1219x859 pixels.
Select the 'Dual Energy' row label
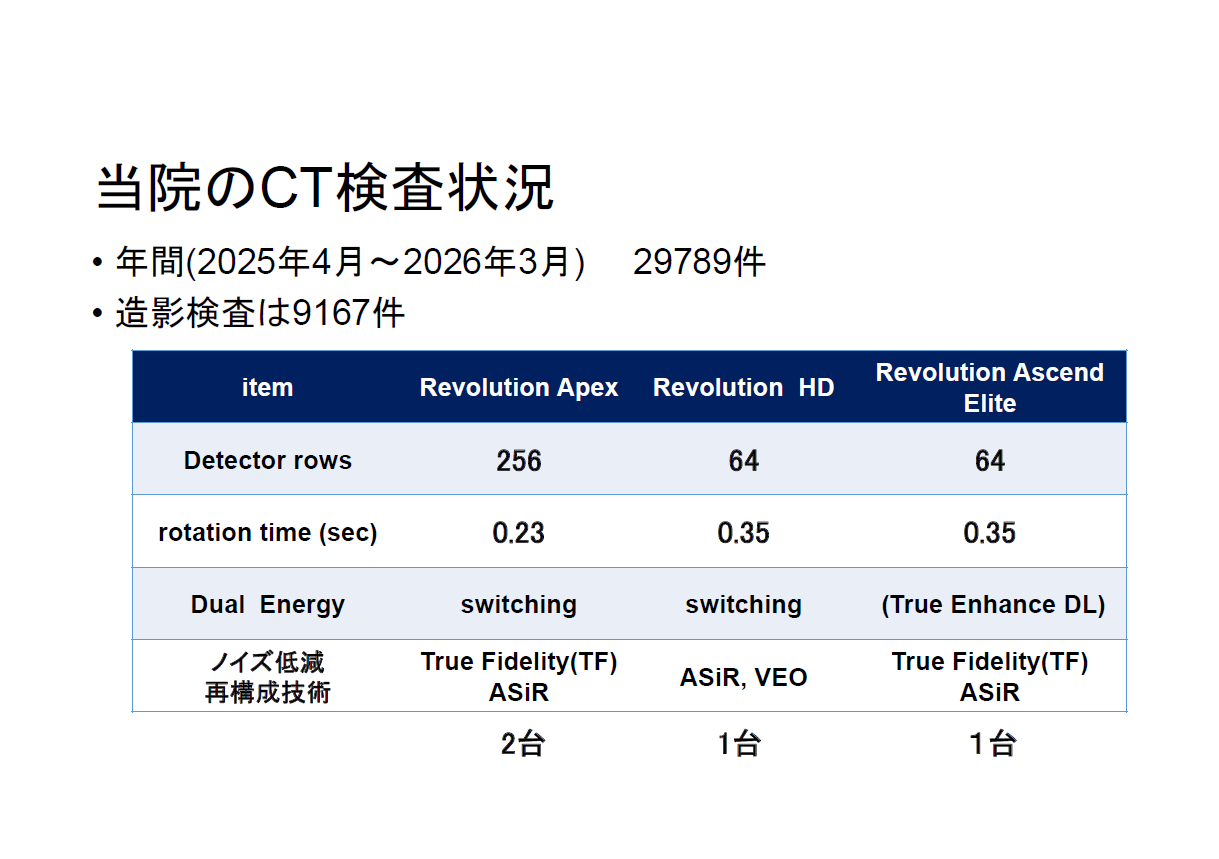coord(268,605)
